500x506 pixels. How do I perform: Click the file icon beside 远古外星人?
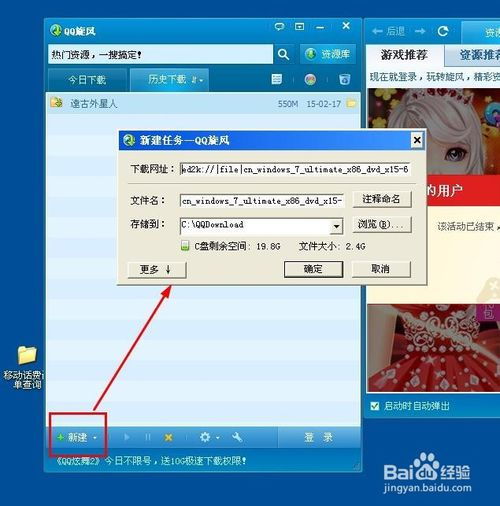coord(56,102)
